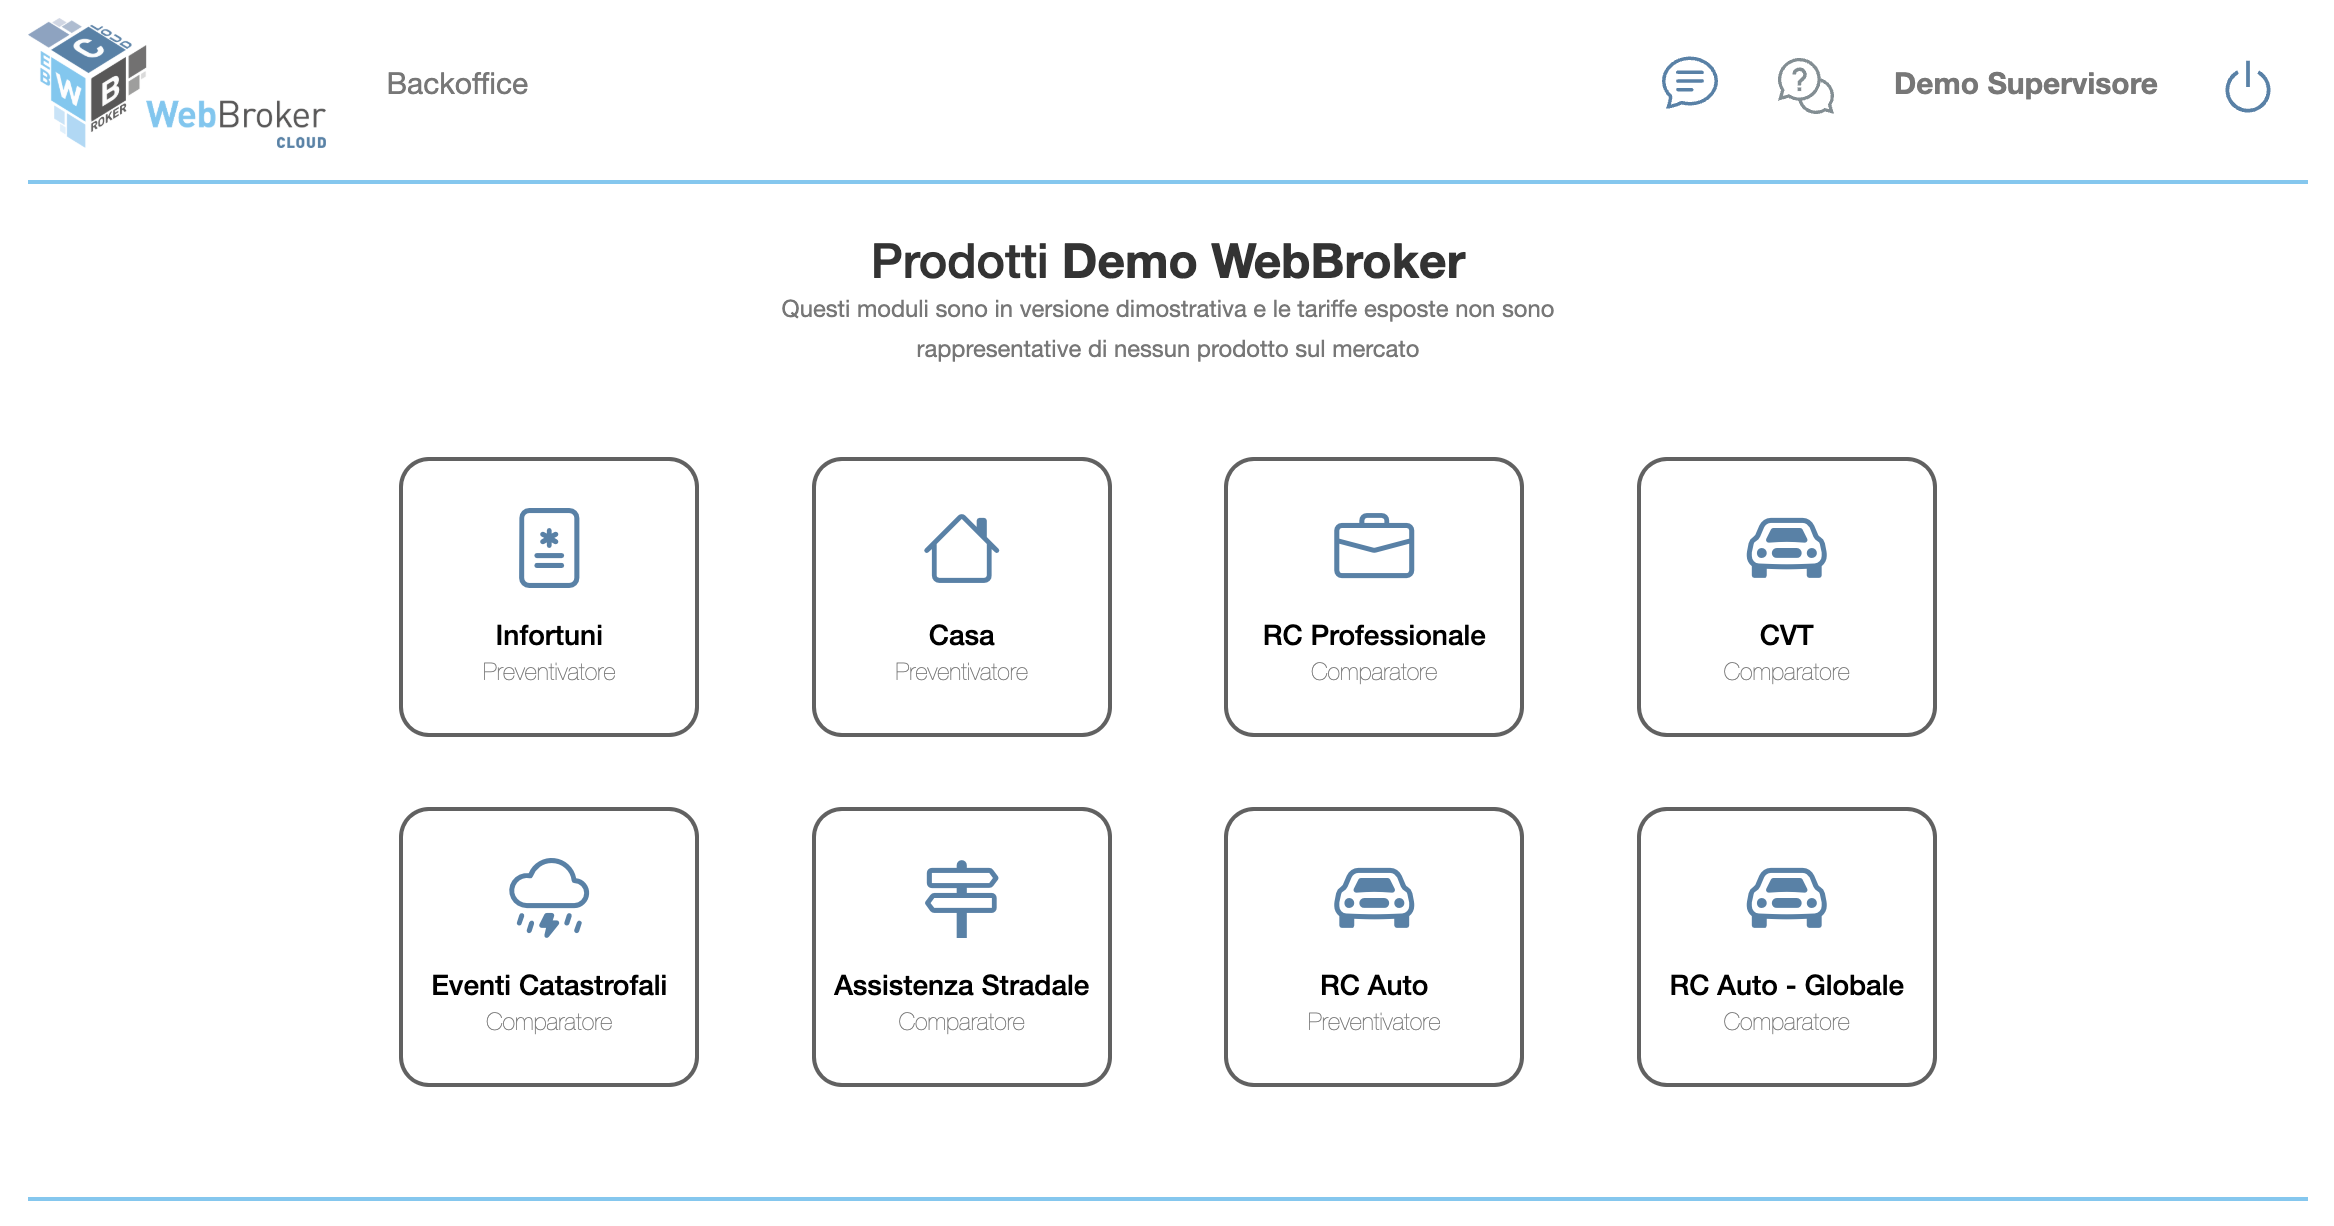This screenshot has height=1226, width=2334.
Task: Click the Demo Supervisore user name
Action: click(x=2025, y=84)
